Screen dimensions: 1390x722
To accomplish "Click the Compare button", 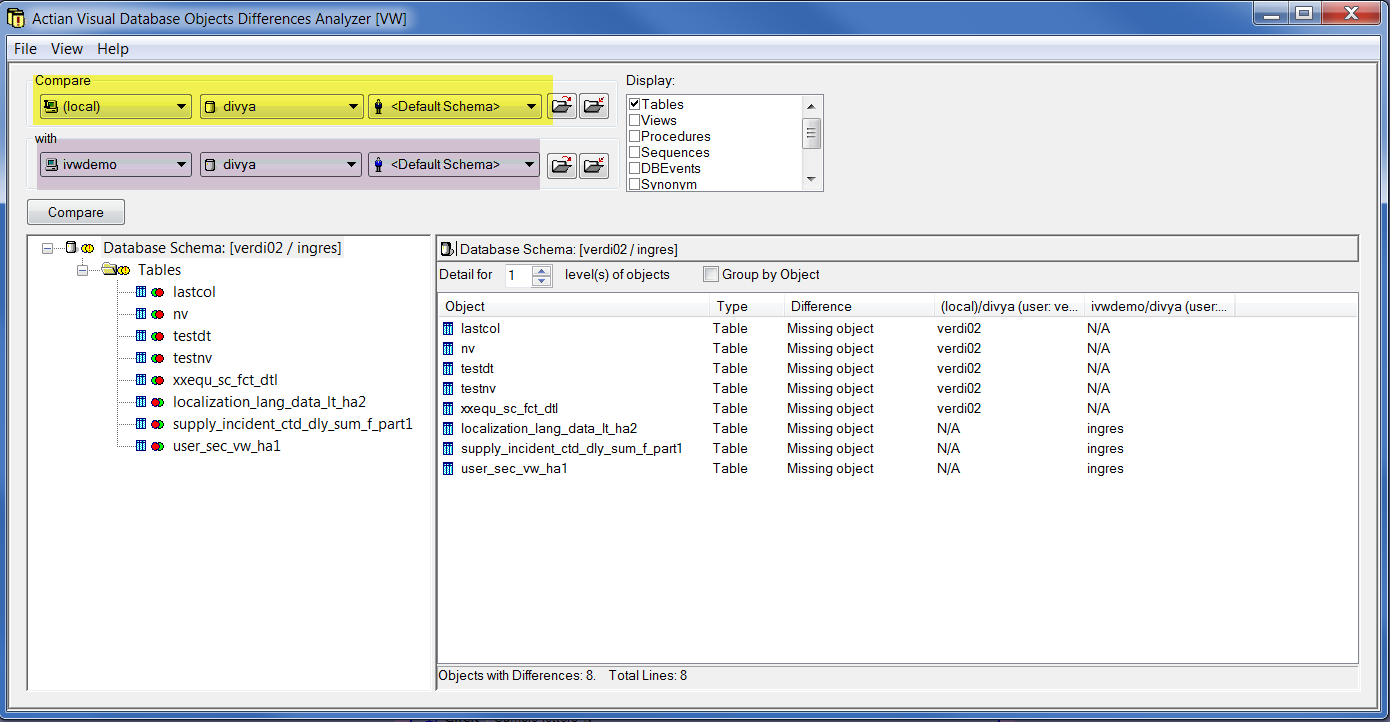I will coord(76,212).
